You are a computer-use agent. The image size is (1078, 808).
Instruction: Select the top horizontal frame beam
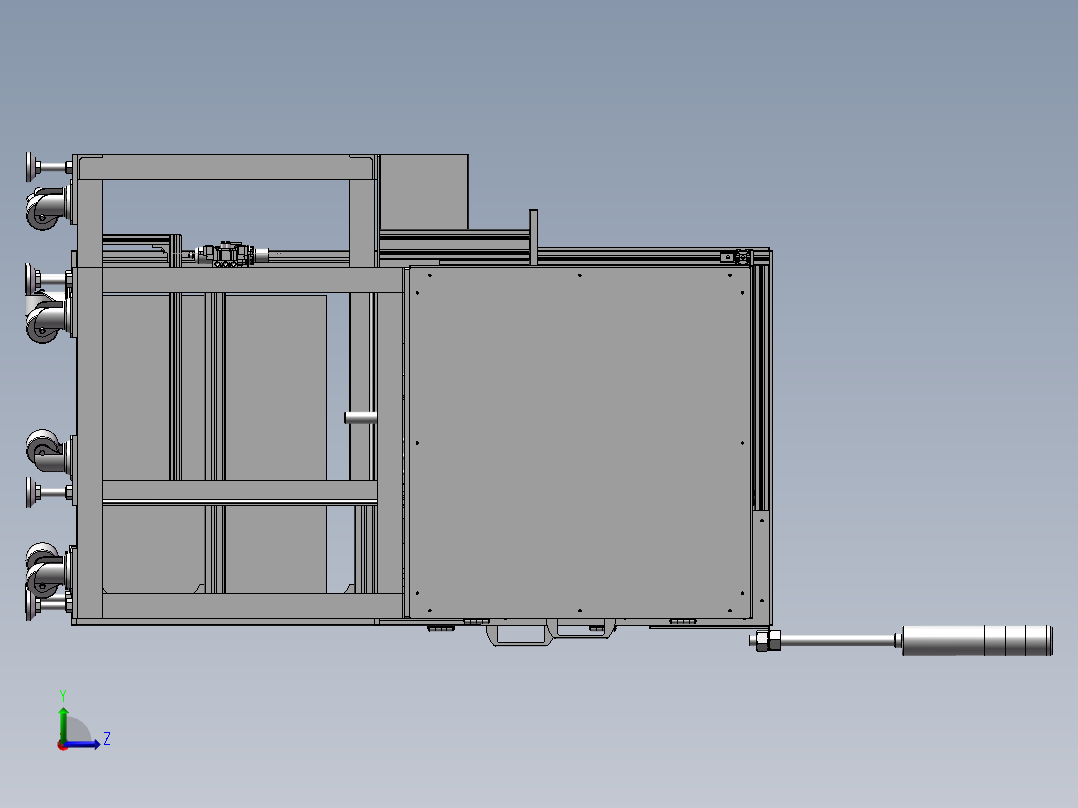(226, 168)
